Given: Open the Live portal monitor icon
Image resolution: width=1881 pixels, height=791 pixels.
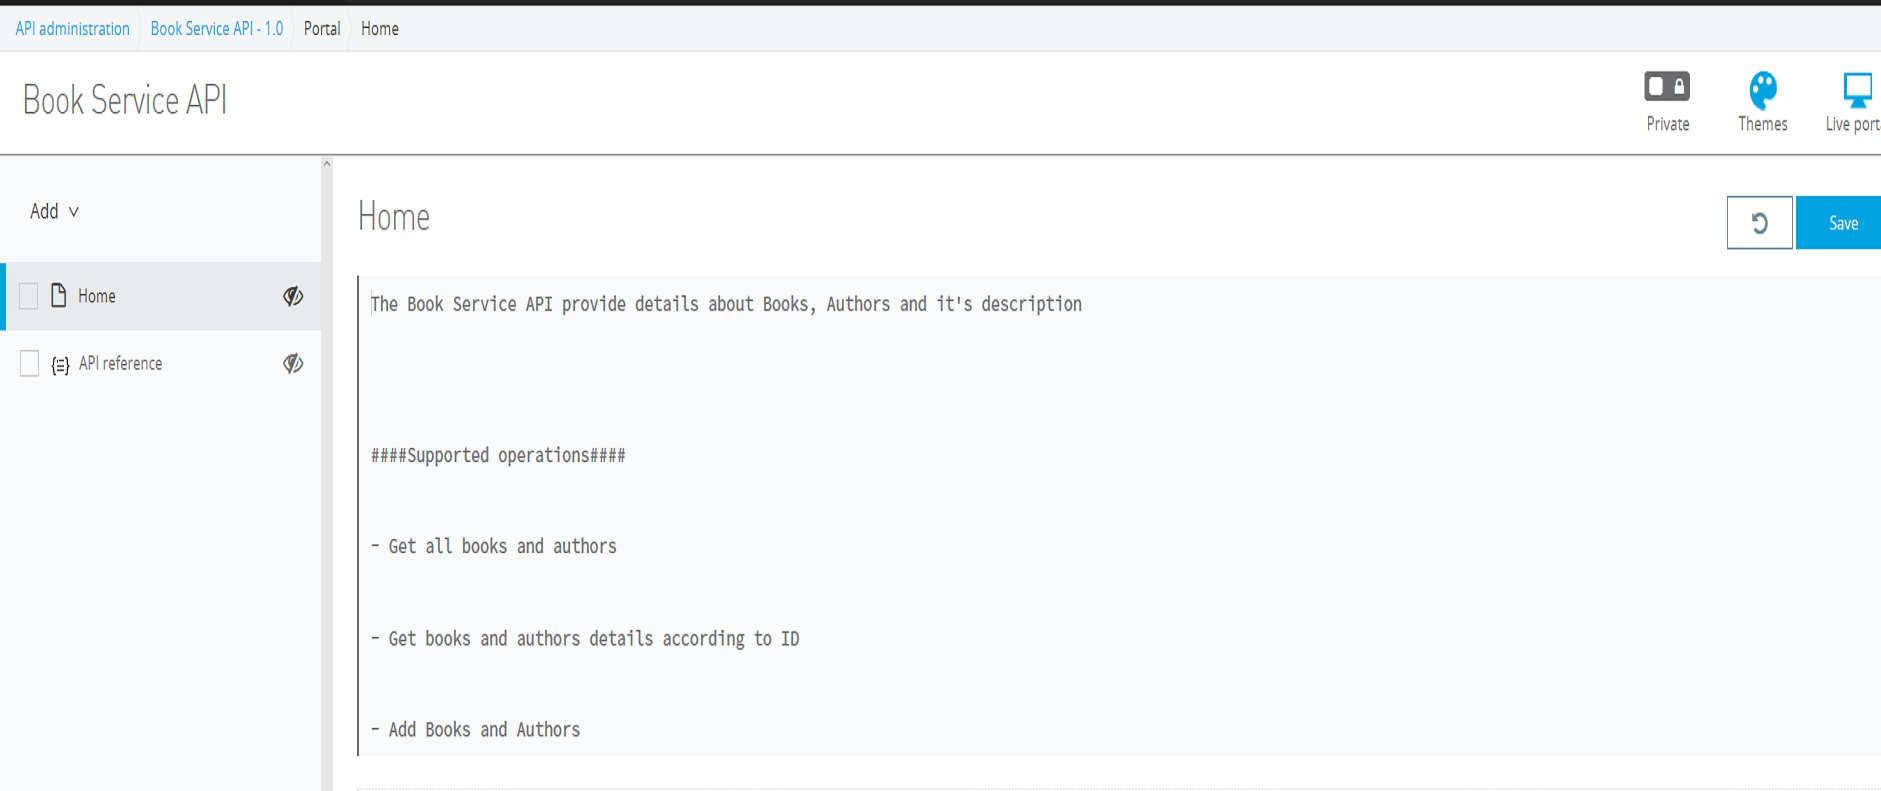Looking at the screenshot, I should click(1856, 90).
